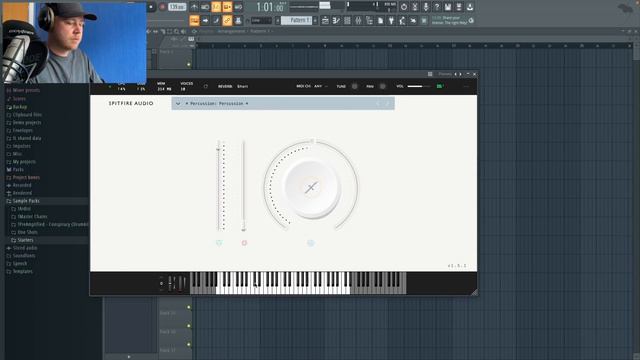
Task: Change the Reverb Short setting
Action: pyautogui.click(x=242, y=87)
